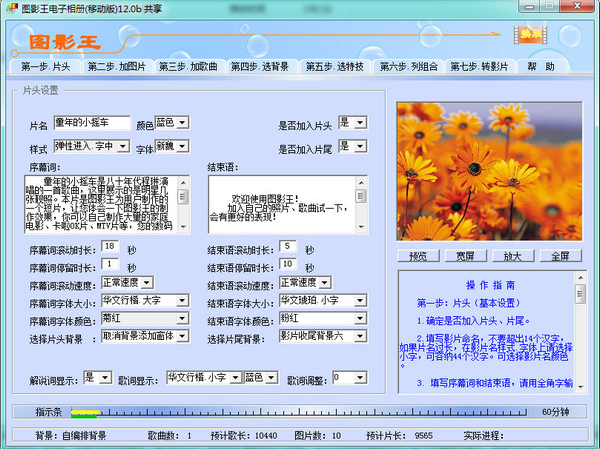Screen dimensions: 600x449
Task: Expand the 是否加入片头 dropdown
Action: pyautogui.click(x=360, y=122)
